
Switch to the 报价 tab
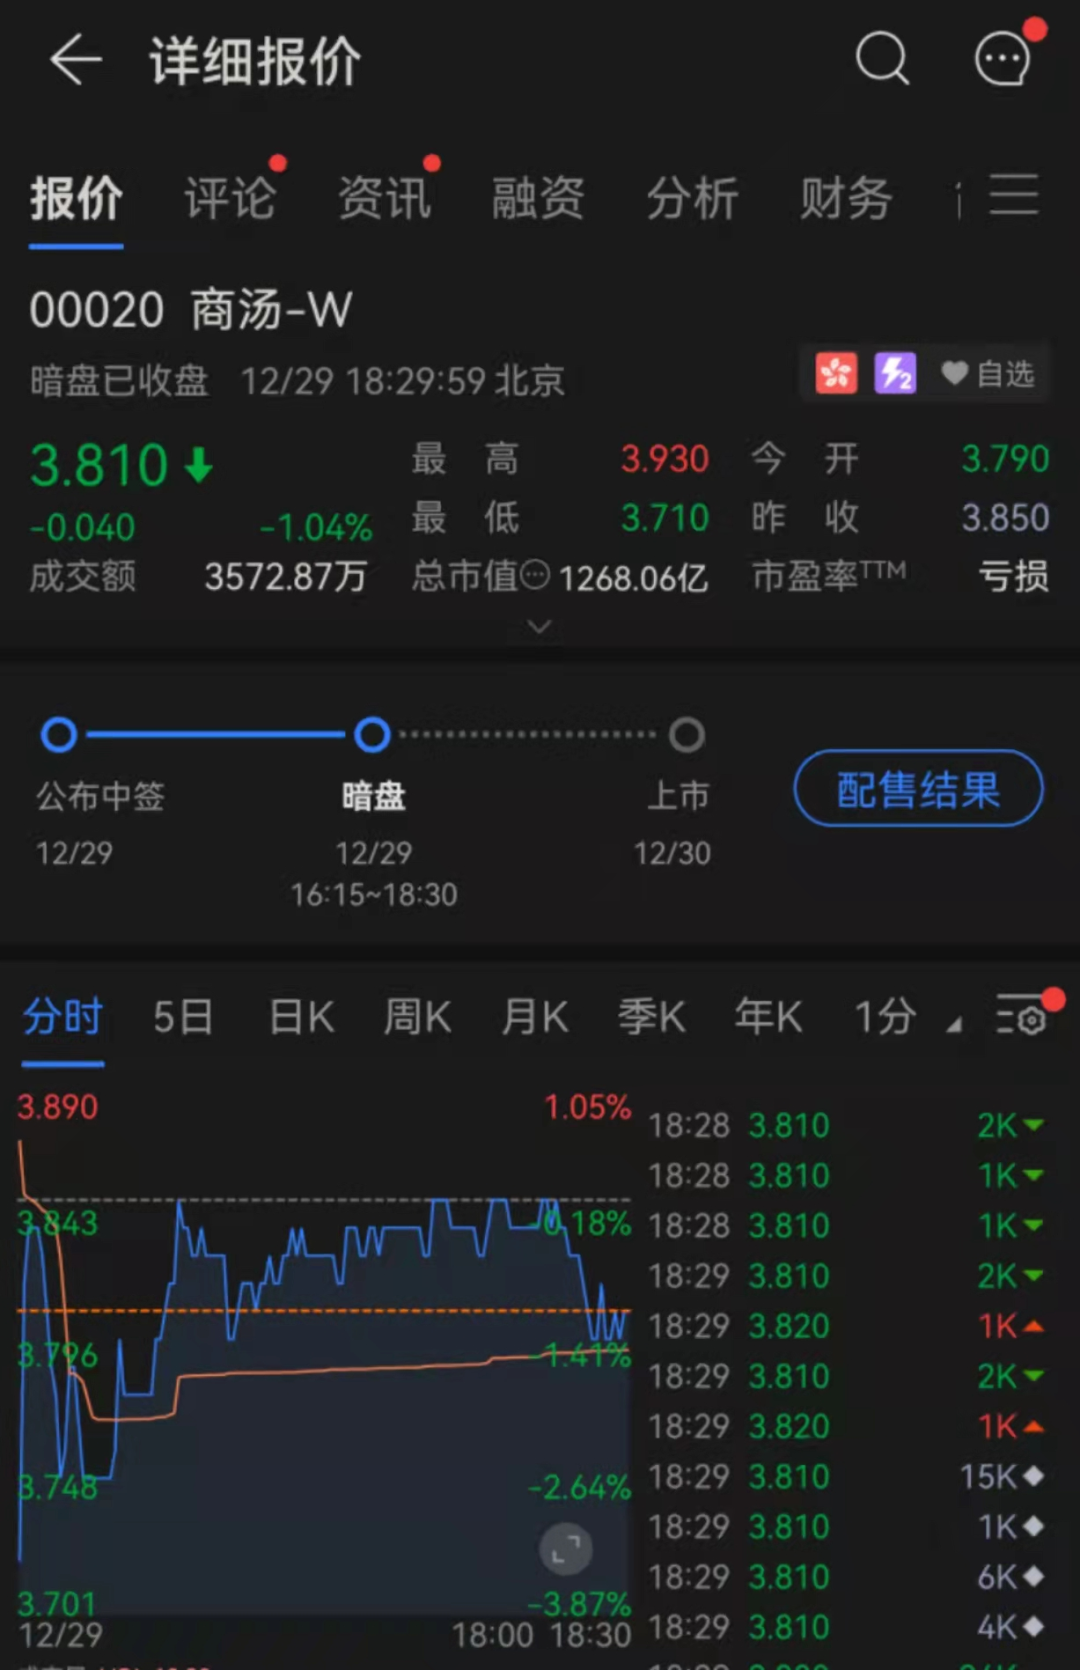pos(76,198)
